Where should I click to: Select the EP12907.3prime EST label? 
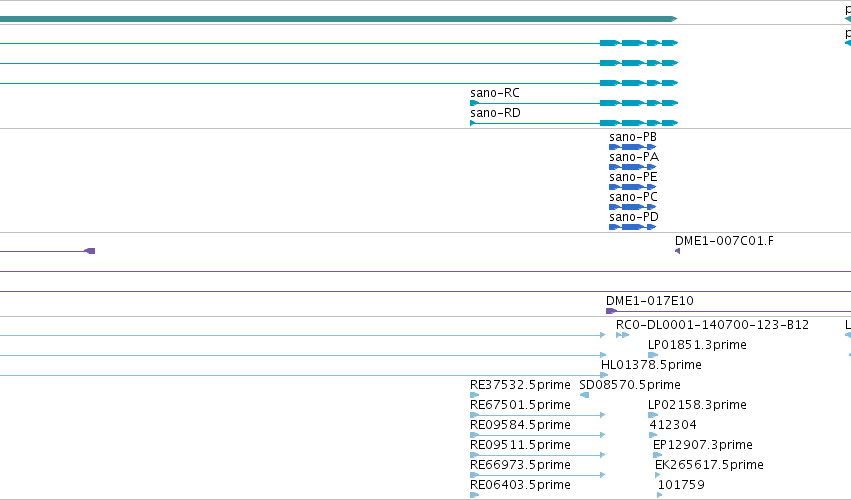703,445
